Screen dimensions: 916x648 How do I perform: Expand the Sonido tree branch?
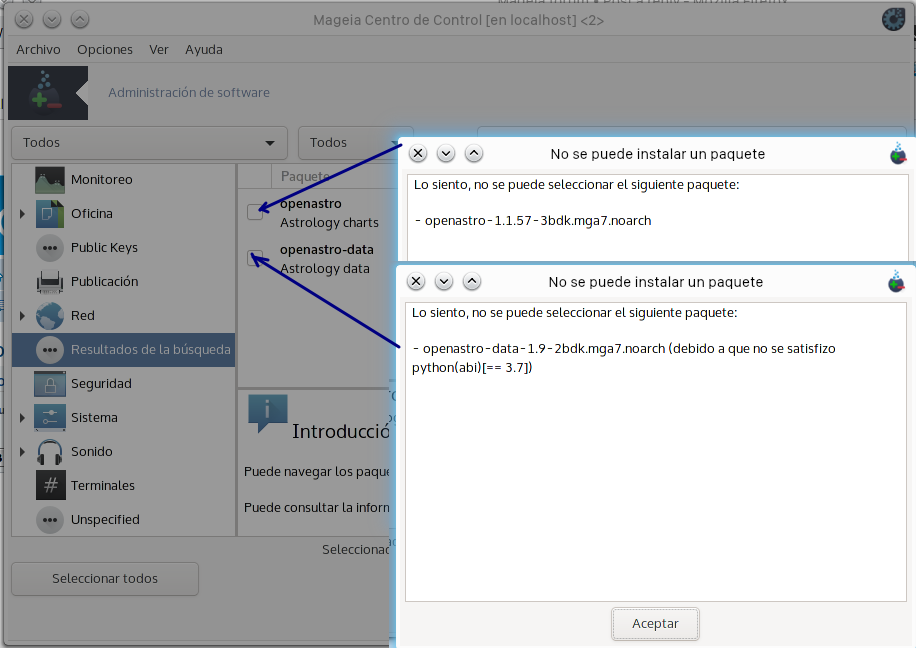coord(22,452)
